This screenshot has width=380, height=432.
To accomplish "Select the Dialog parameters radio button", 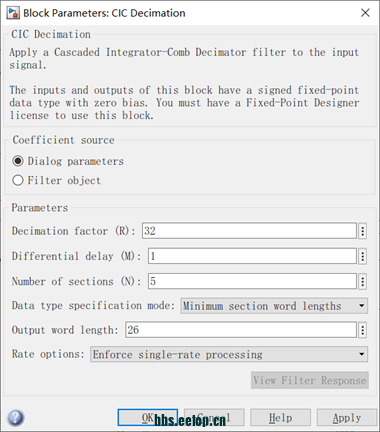I will tap(18, 161).
